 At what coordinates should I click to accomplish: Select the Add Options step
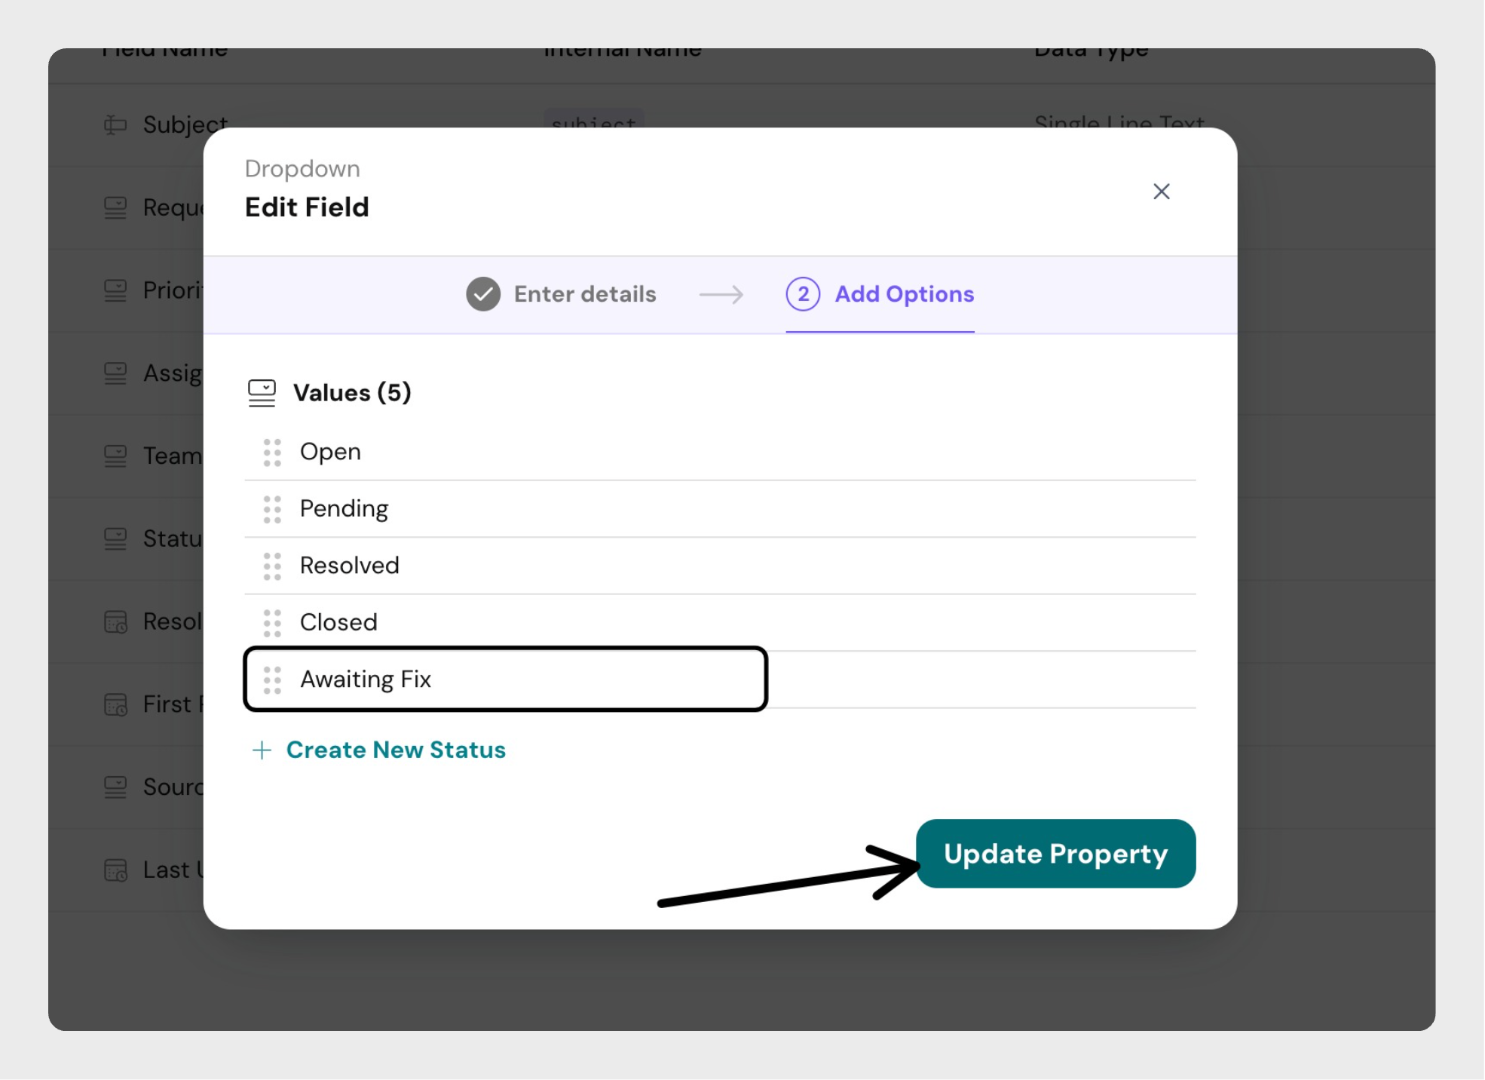904,294
